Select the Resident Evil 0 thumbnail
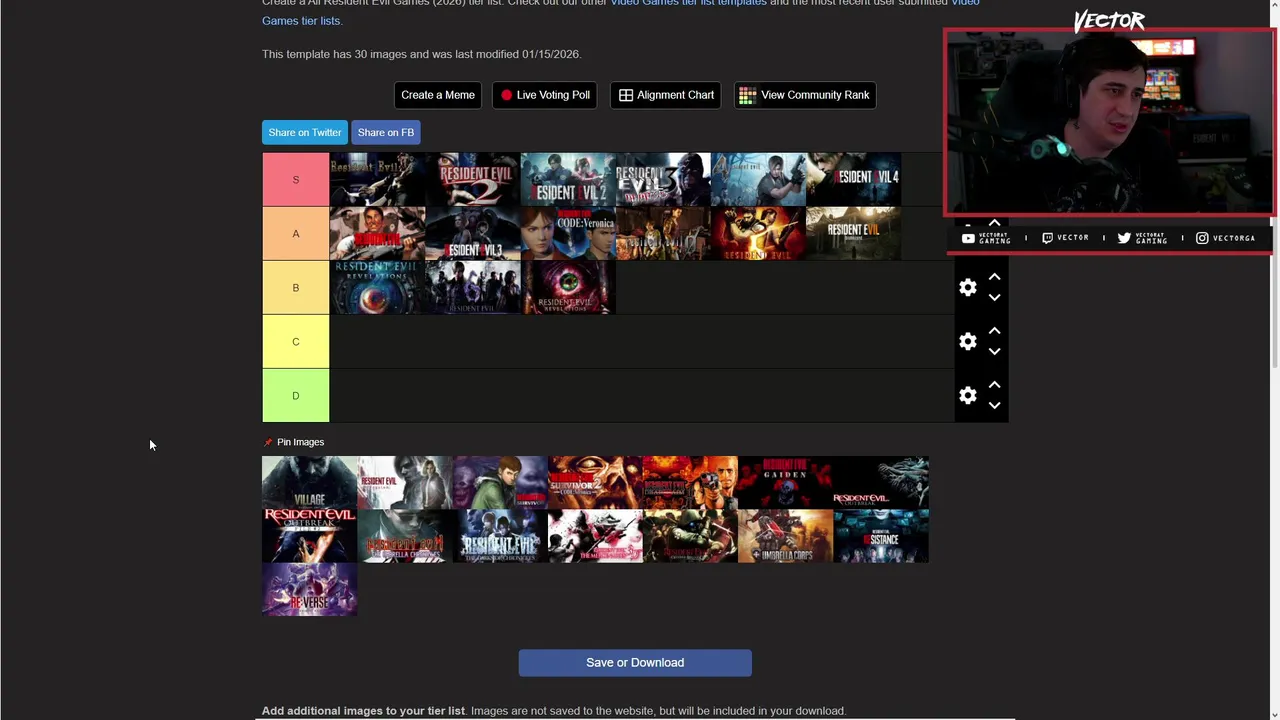Screen dimensions: 1280x720 pyautogui.click(x=663, y=233)
